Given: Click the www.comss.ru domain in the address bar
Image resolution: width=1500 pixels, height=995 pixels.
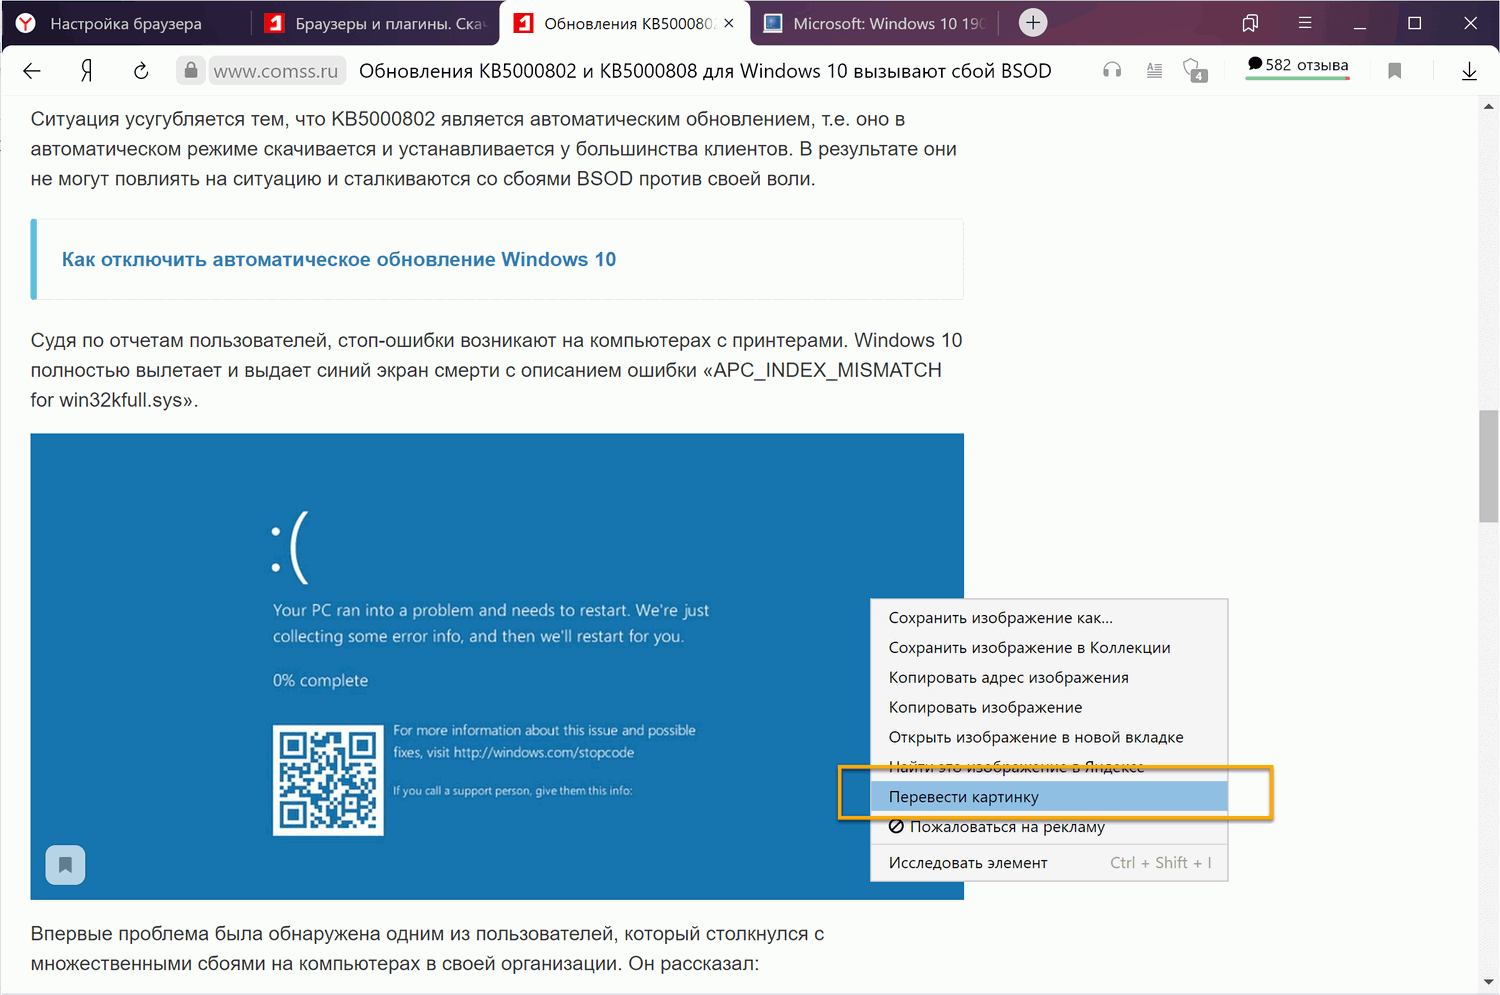Looking at the screenshot, I should pos(276,71).
